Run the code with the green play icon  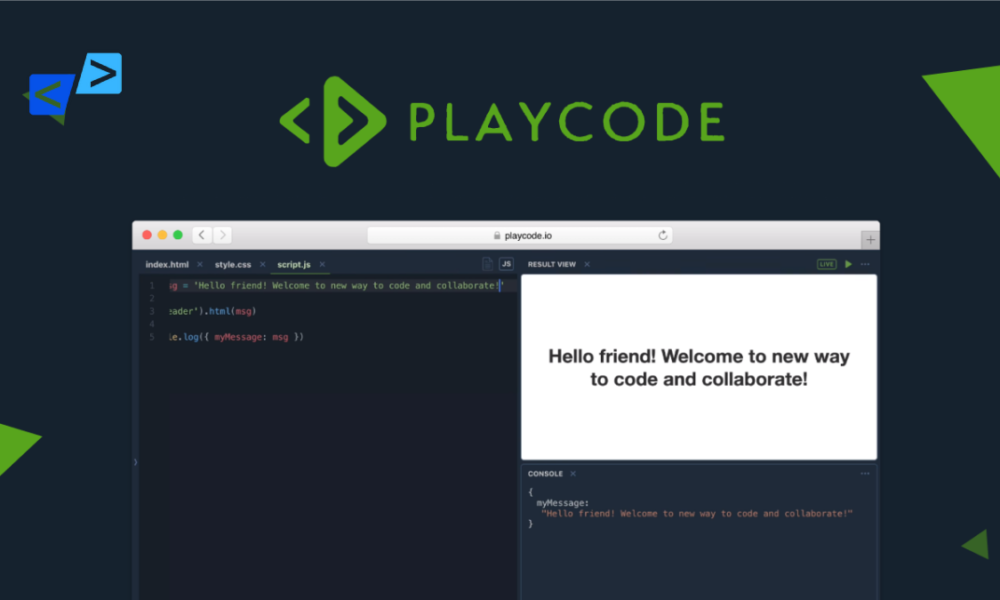[848, 264]
